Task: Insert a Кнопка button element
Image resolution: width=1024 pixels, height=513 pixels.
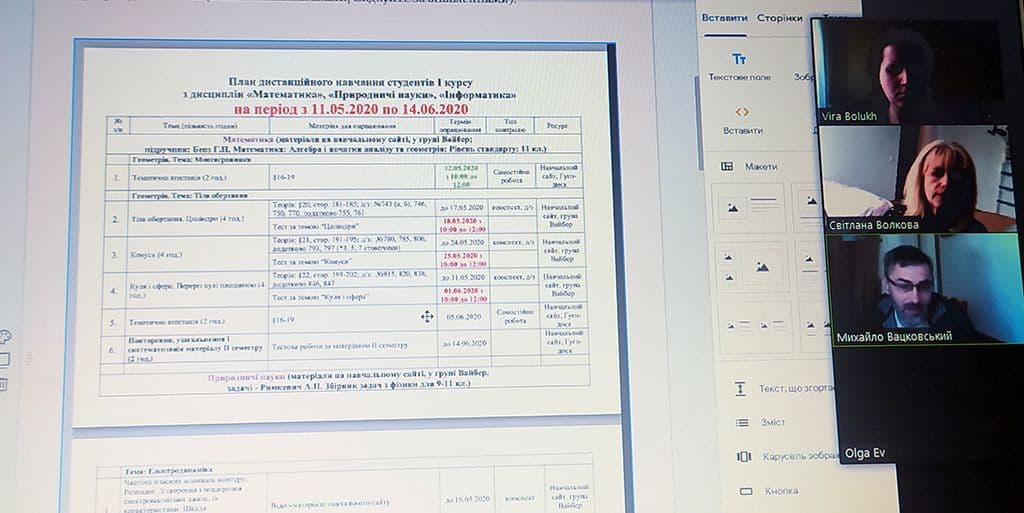Action: 781,491
